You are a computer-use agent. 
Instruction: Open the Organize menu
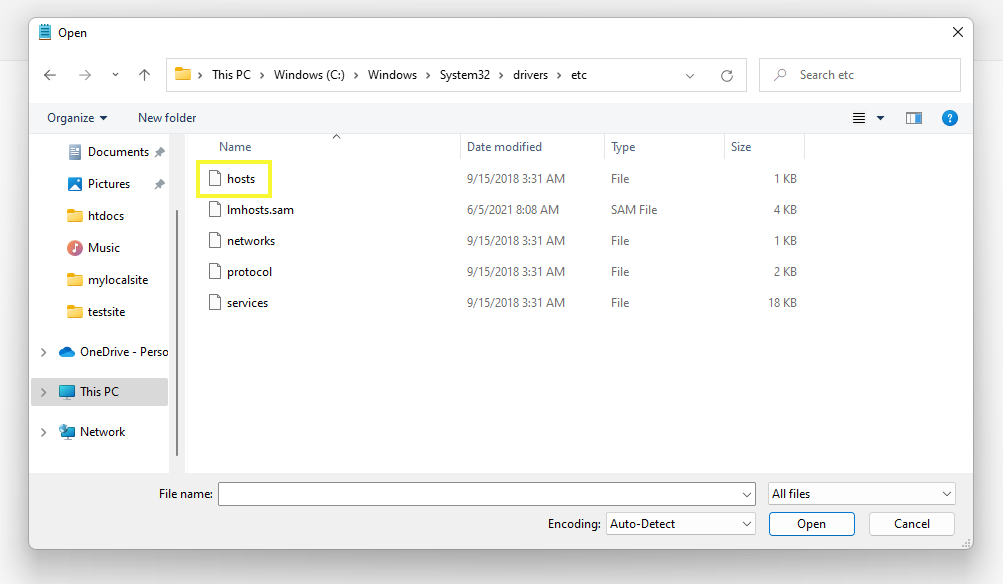[77, 118]
